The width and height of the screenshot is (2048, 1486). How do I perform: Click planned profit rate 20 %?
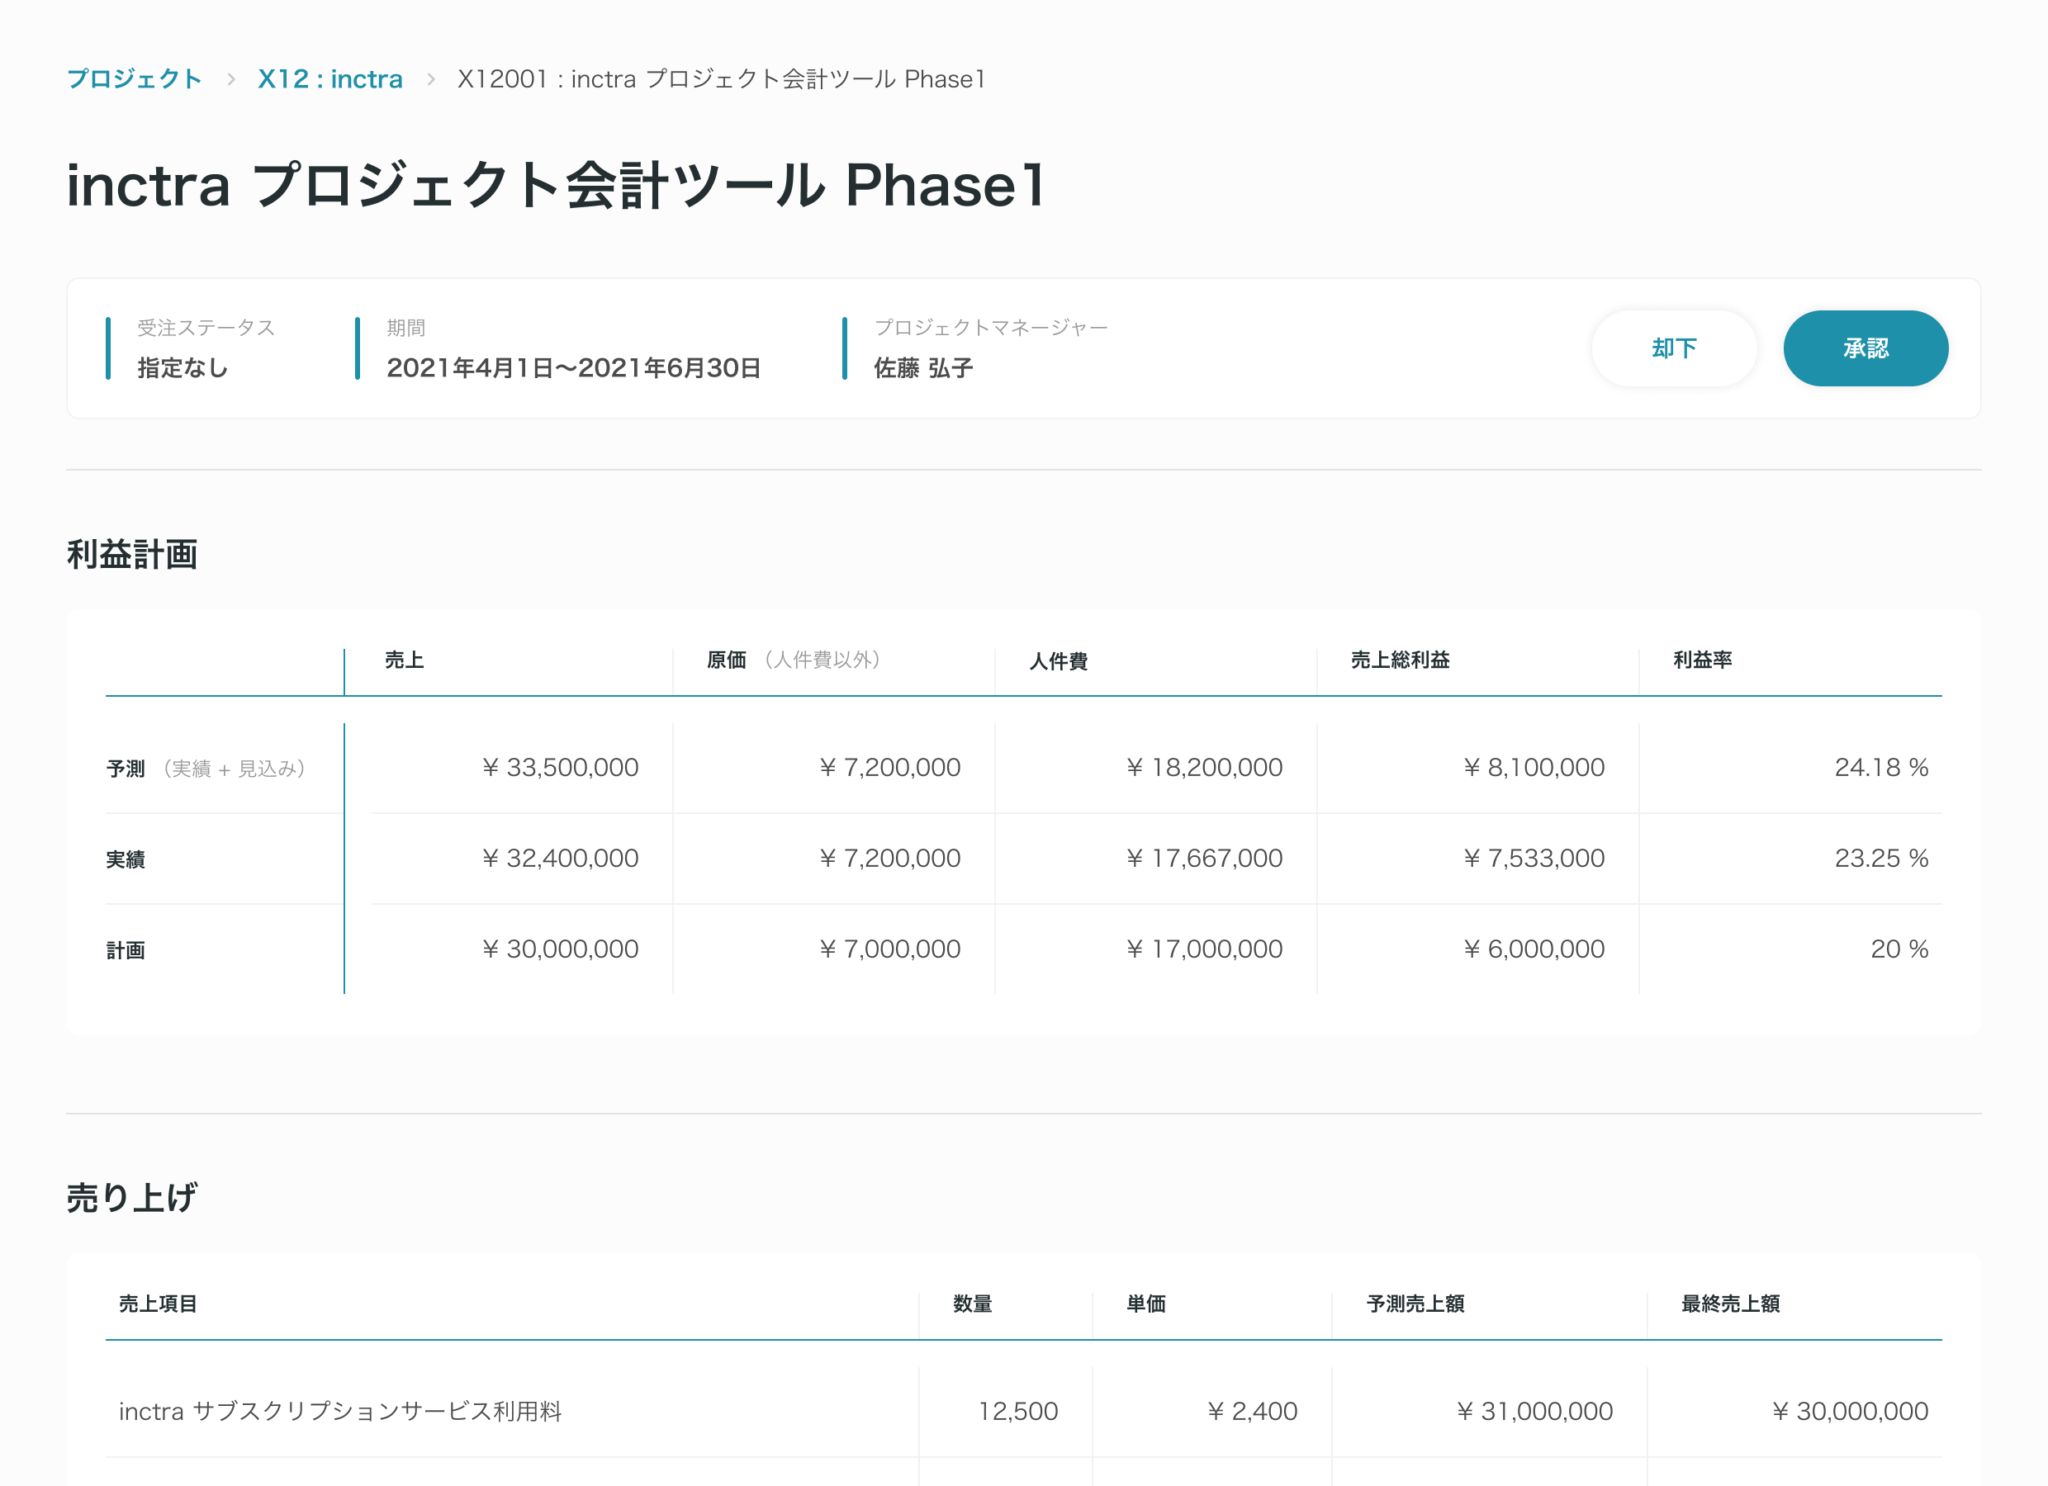[x=1899, y=949]
